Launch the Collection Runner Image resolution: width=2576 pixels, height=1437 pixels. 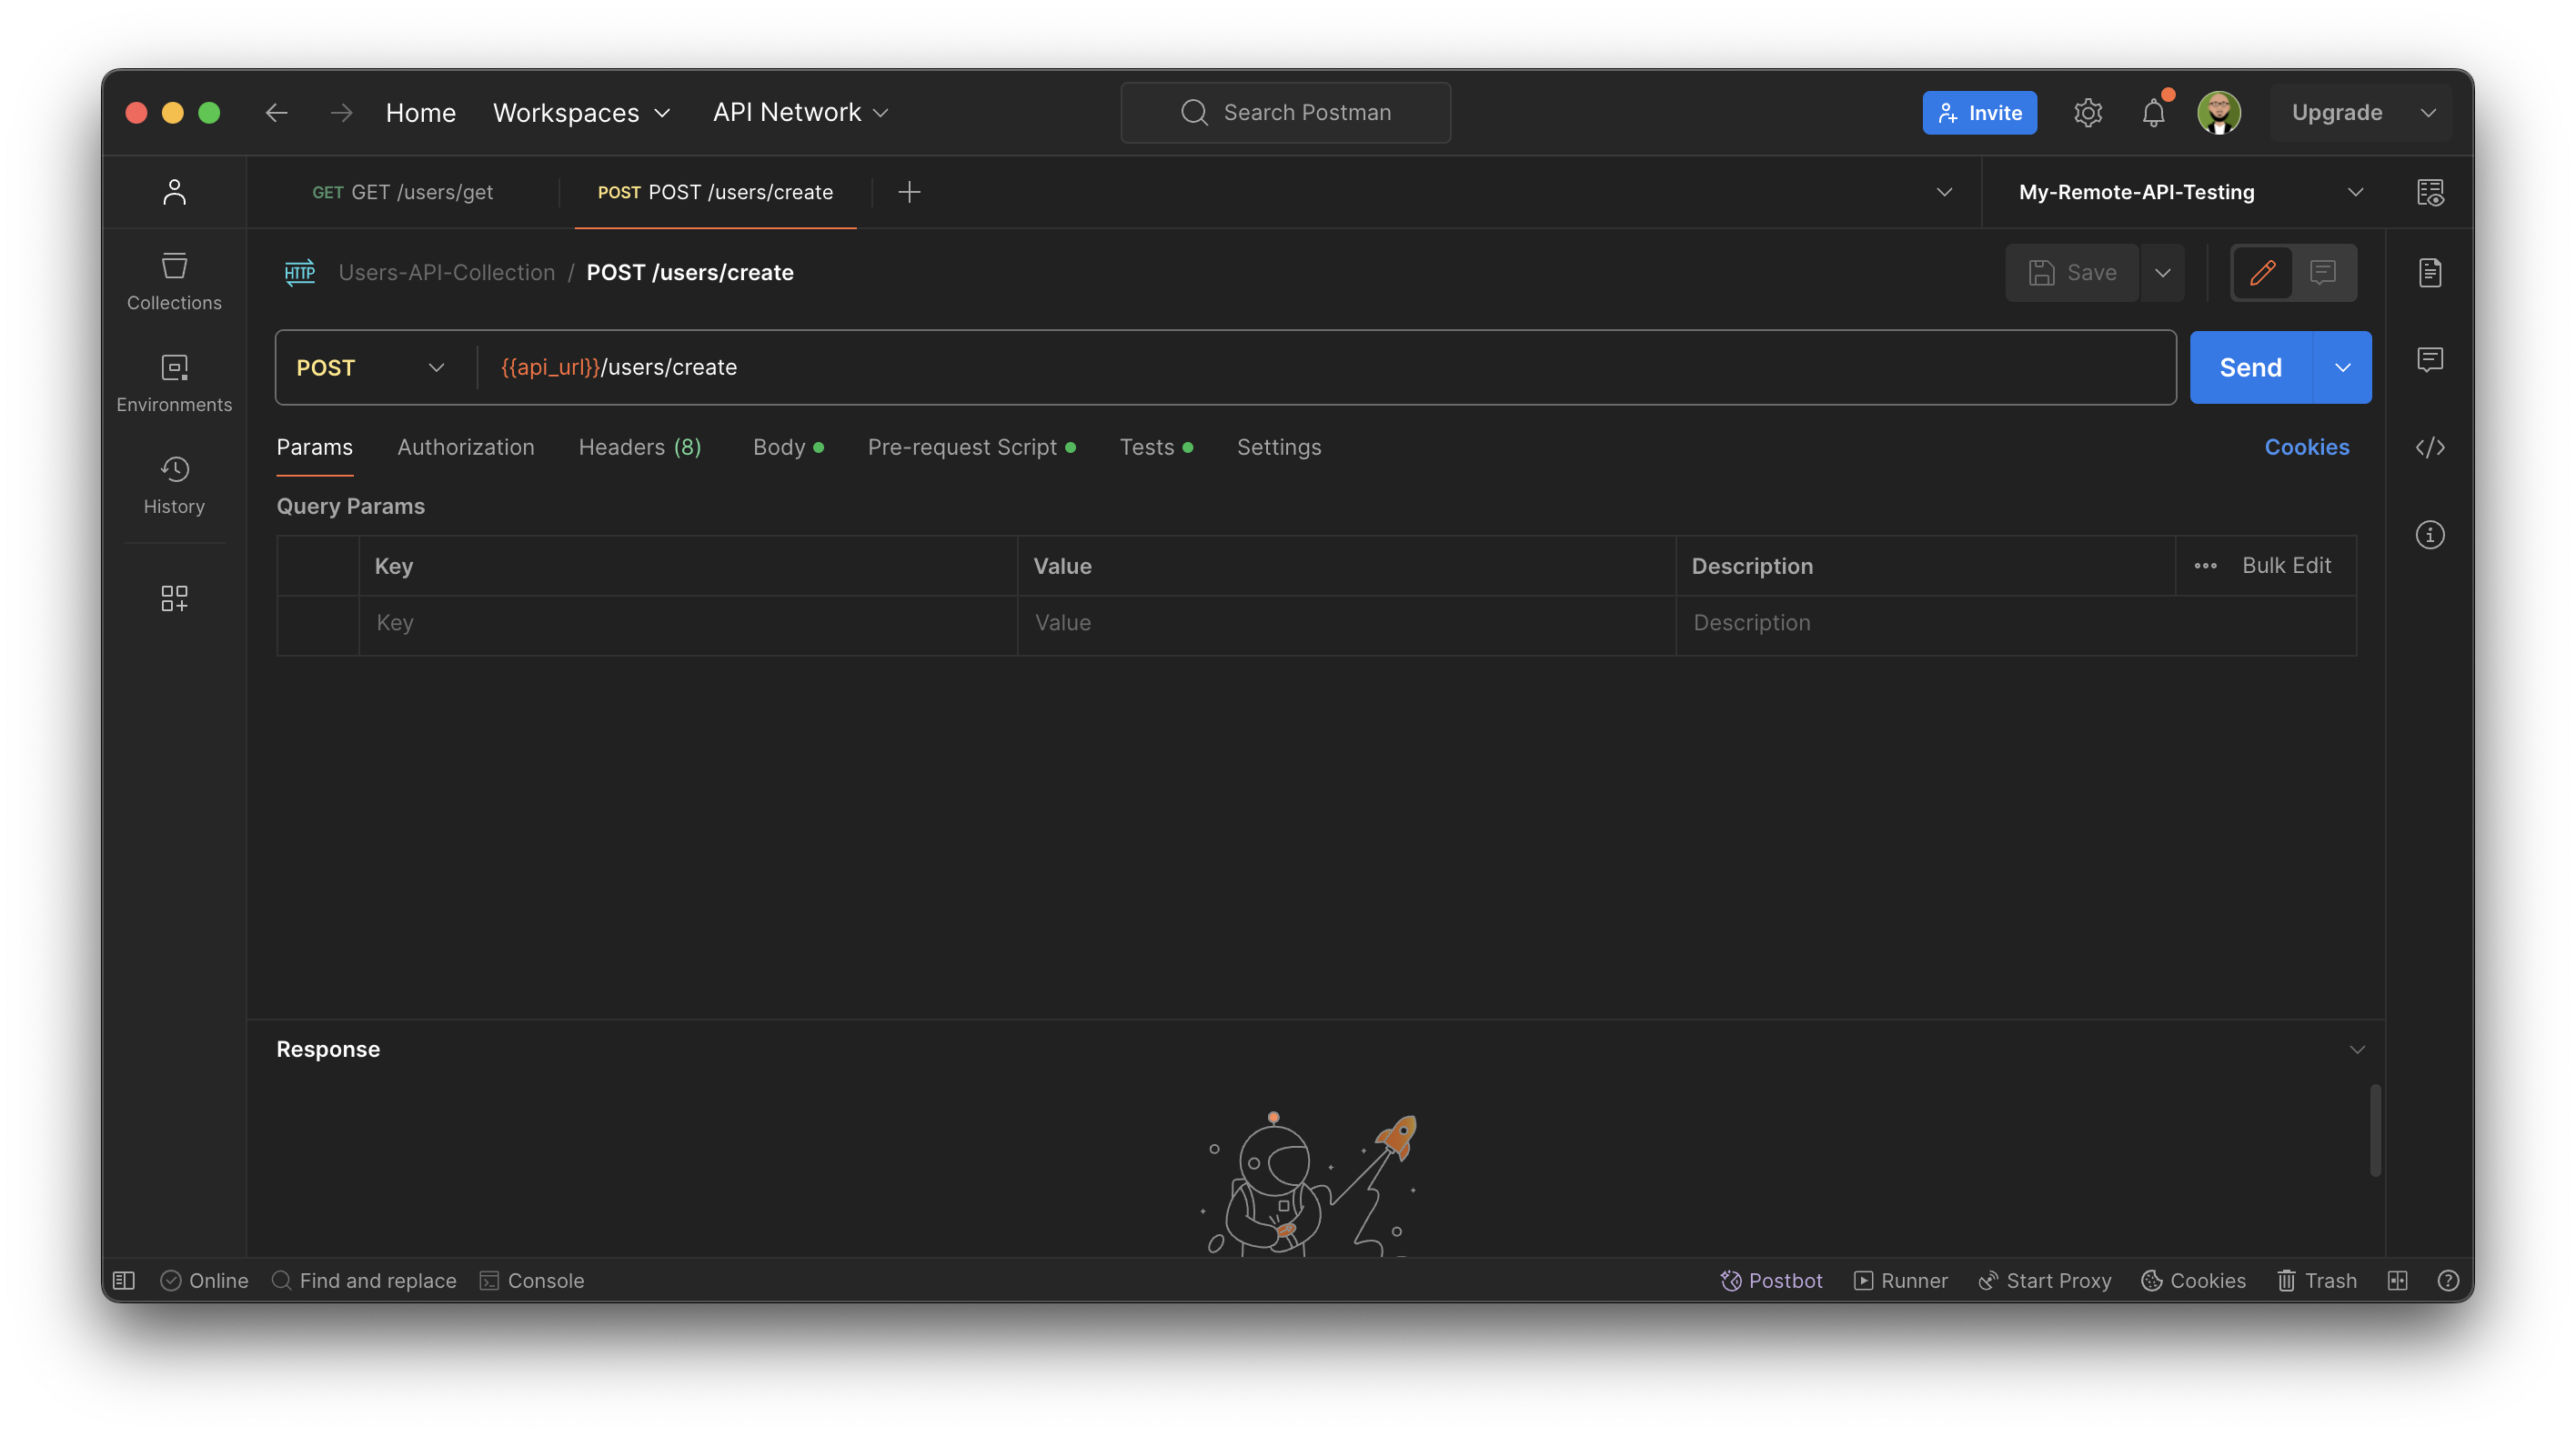(1901, 1280)
